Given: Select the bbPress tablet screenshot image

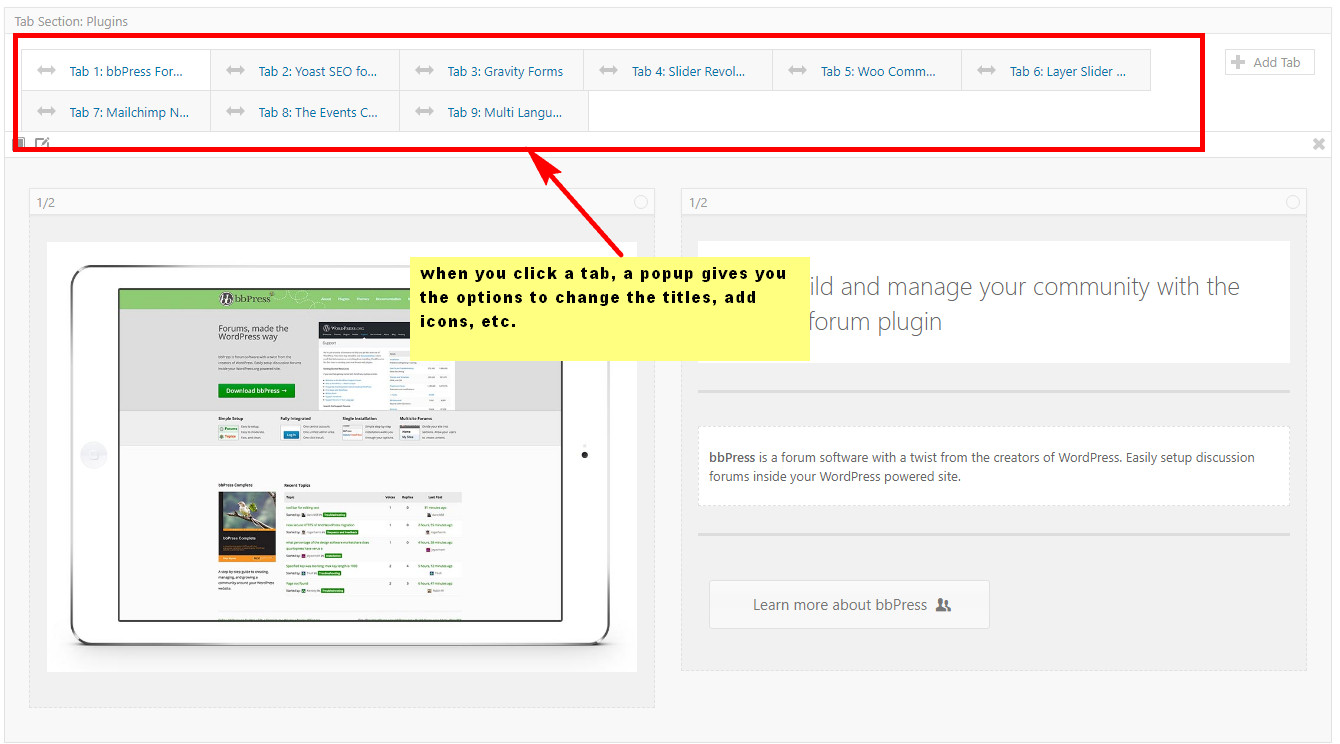Looking at the screenshot, I should (342, 457).
